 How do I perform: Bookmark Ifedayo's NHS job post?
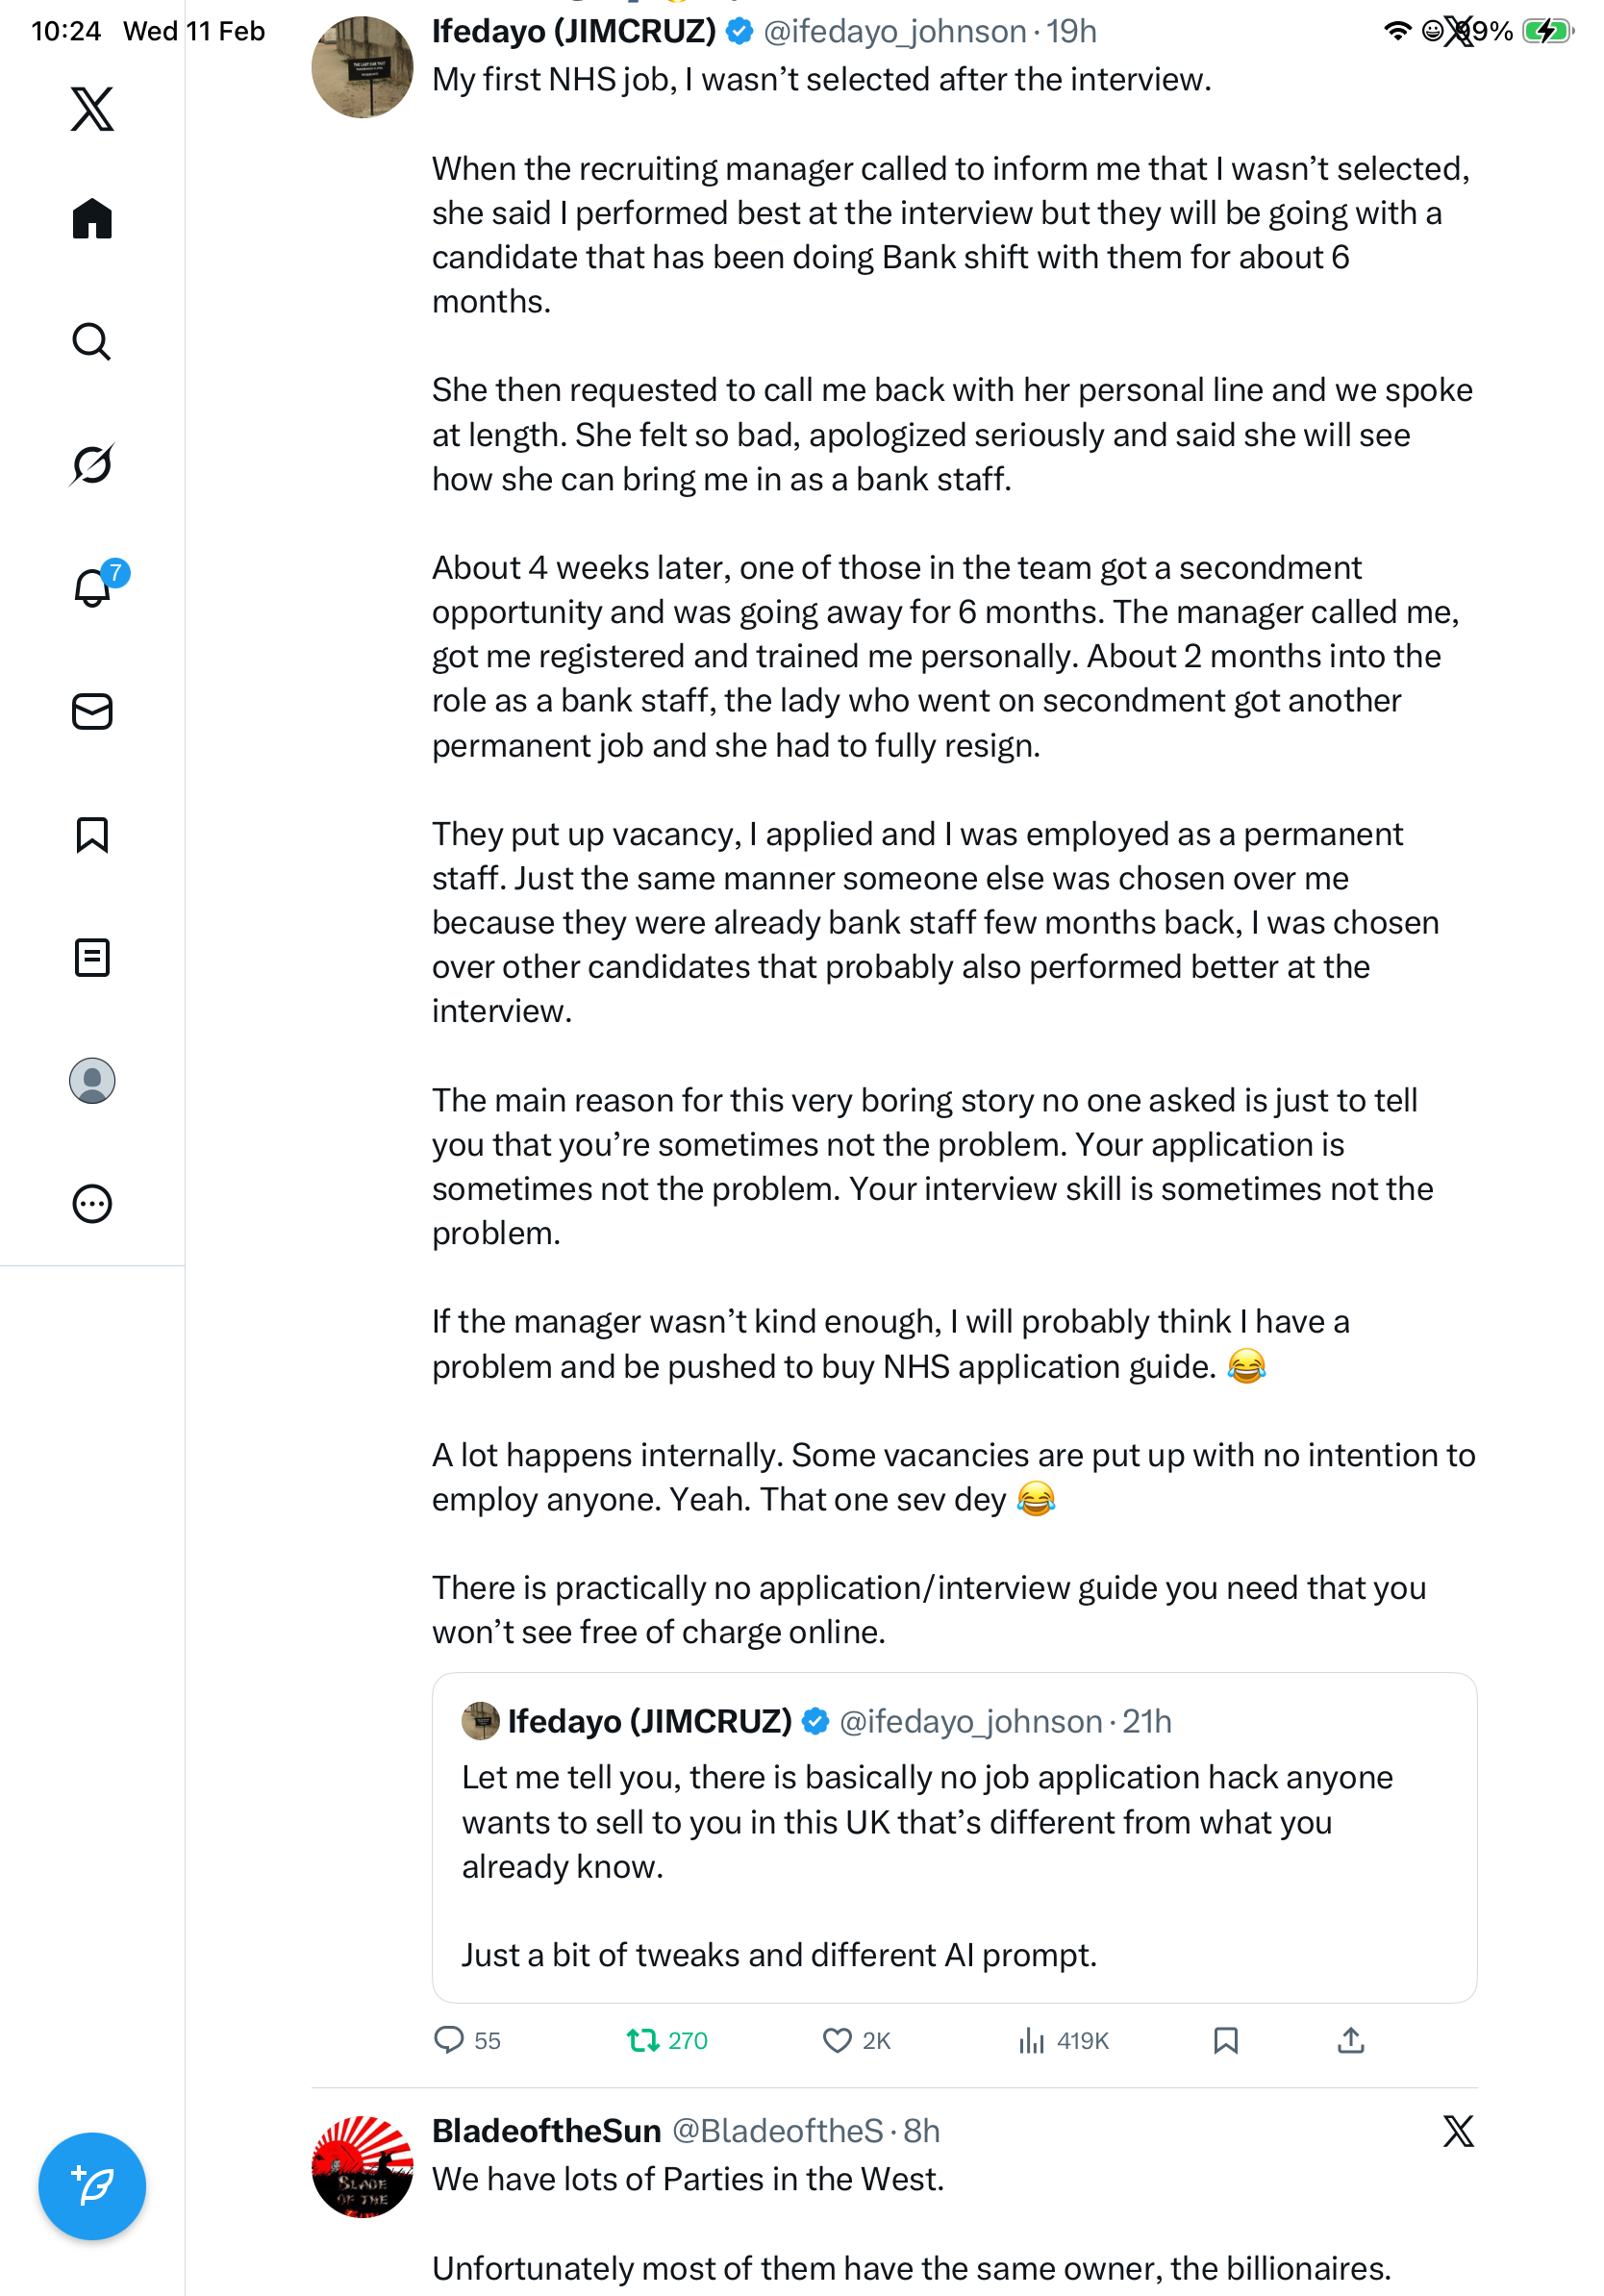1225,2040
